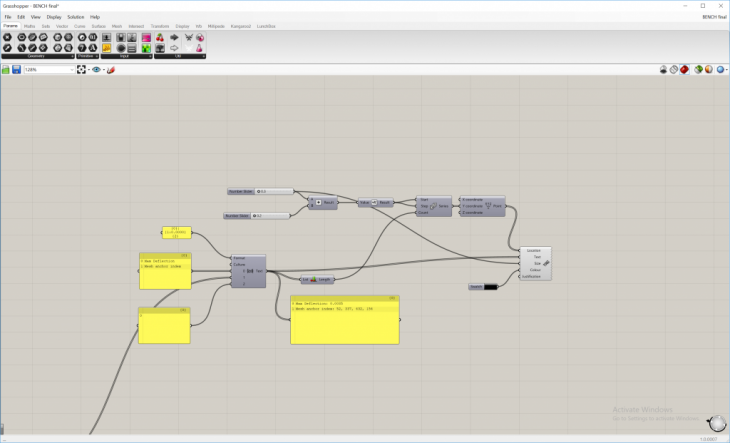Click the black Swatch colour component
Viewport: 730px width, 443px height.
(x=490, y=287)
